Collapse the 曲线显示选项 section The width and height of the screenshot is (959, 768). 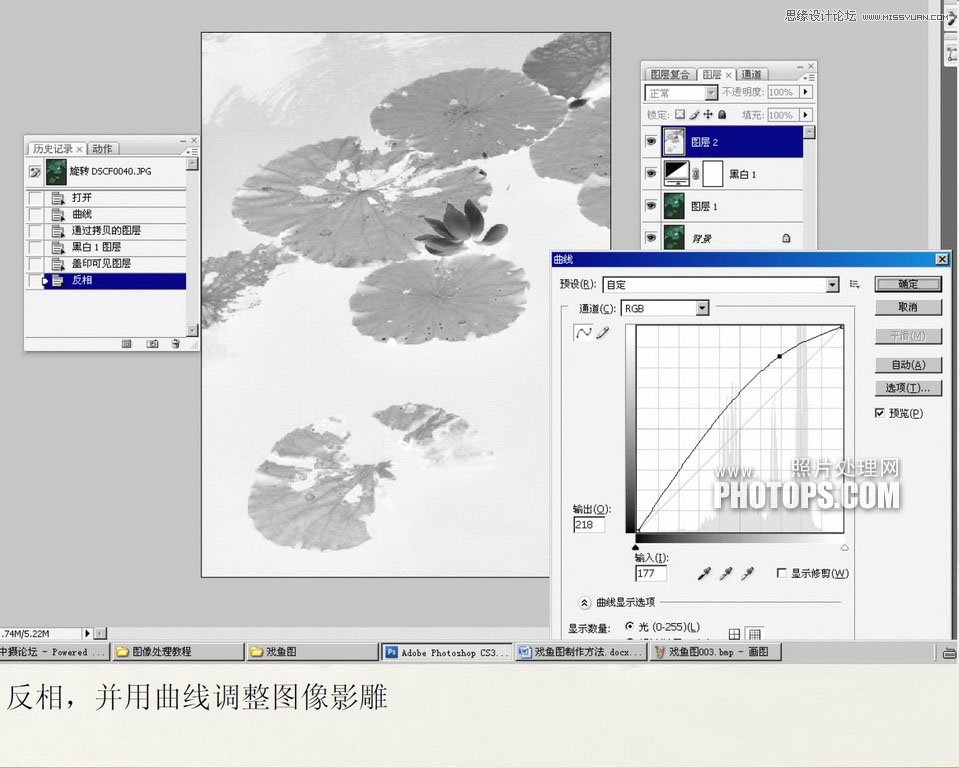(x=586, y=602)
